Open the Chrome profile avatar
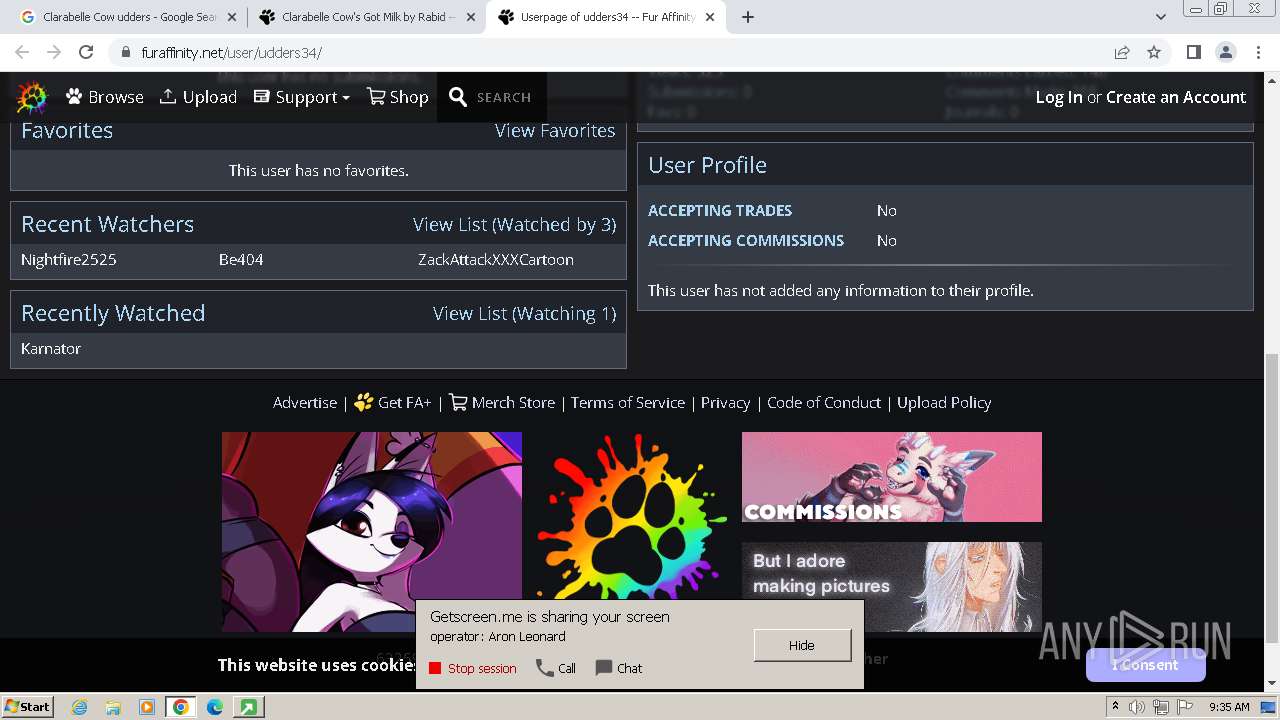This screenshot has height=720, width=1280. tap(1225, 52)
